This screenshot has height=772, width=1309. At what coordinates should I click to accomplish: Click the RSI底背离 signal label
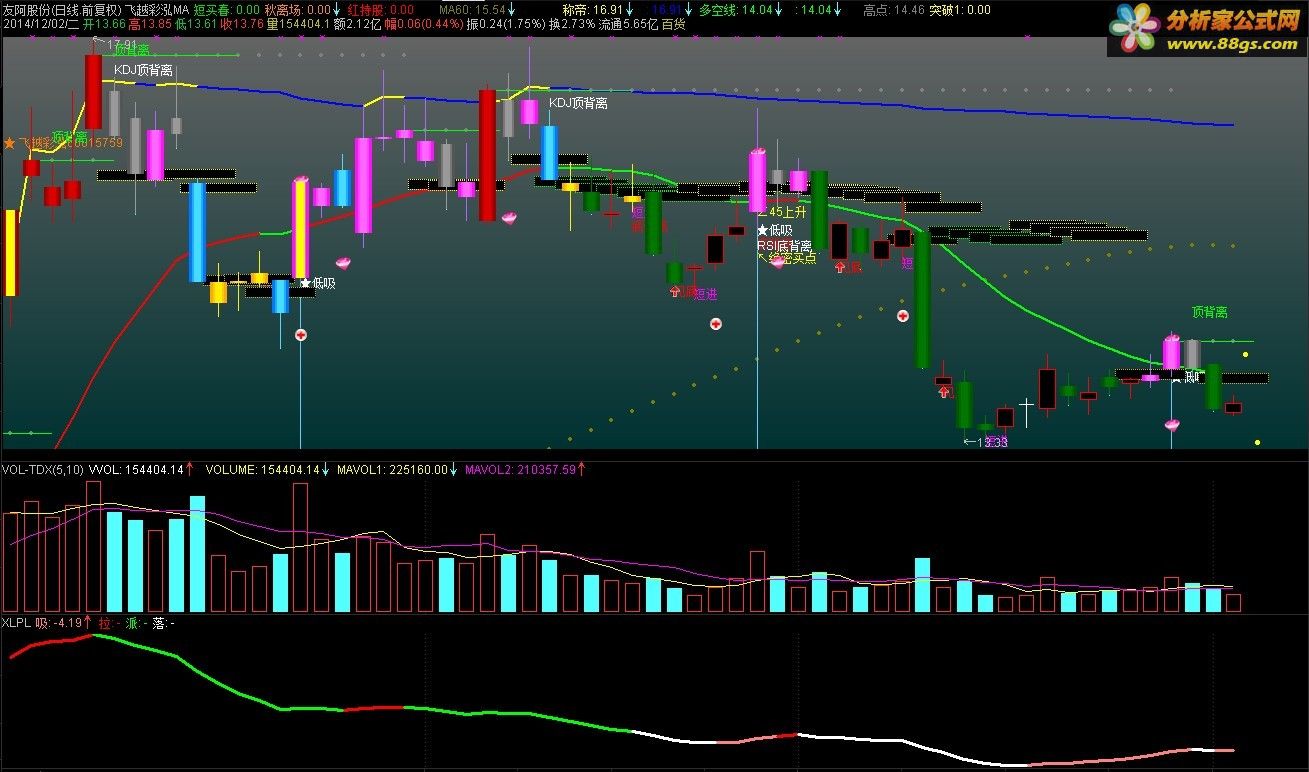784,245
